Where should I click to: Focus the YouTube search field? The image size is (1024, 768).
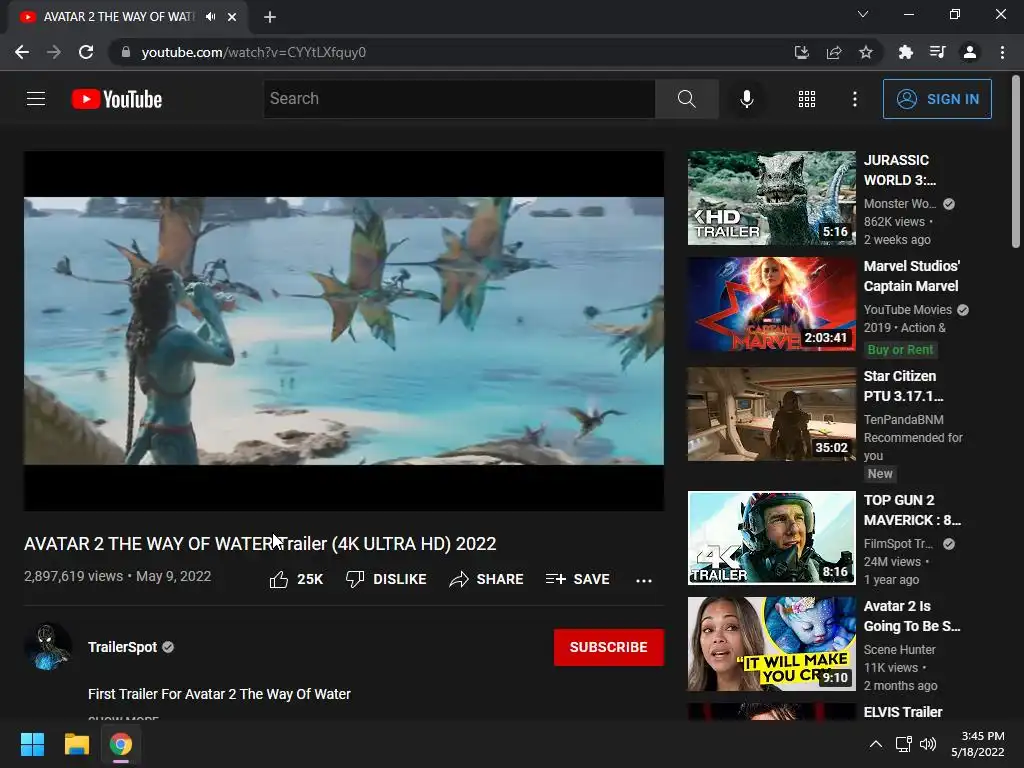tap(459, 99)
